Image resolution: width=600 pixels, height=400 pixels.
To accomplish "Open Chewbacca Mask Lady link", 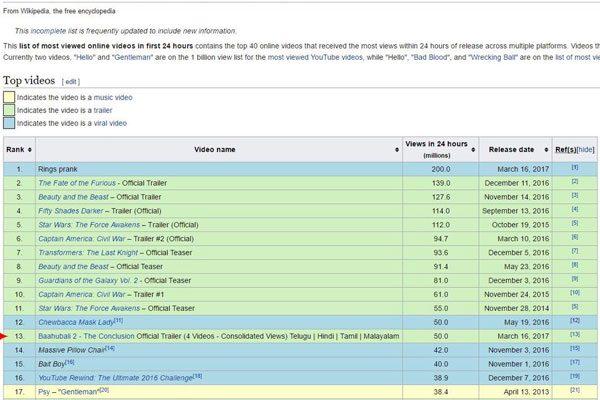I will [76, 322].
